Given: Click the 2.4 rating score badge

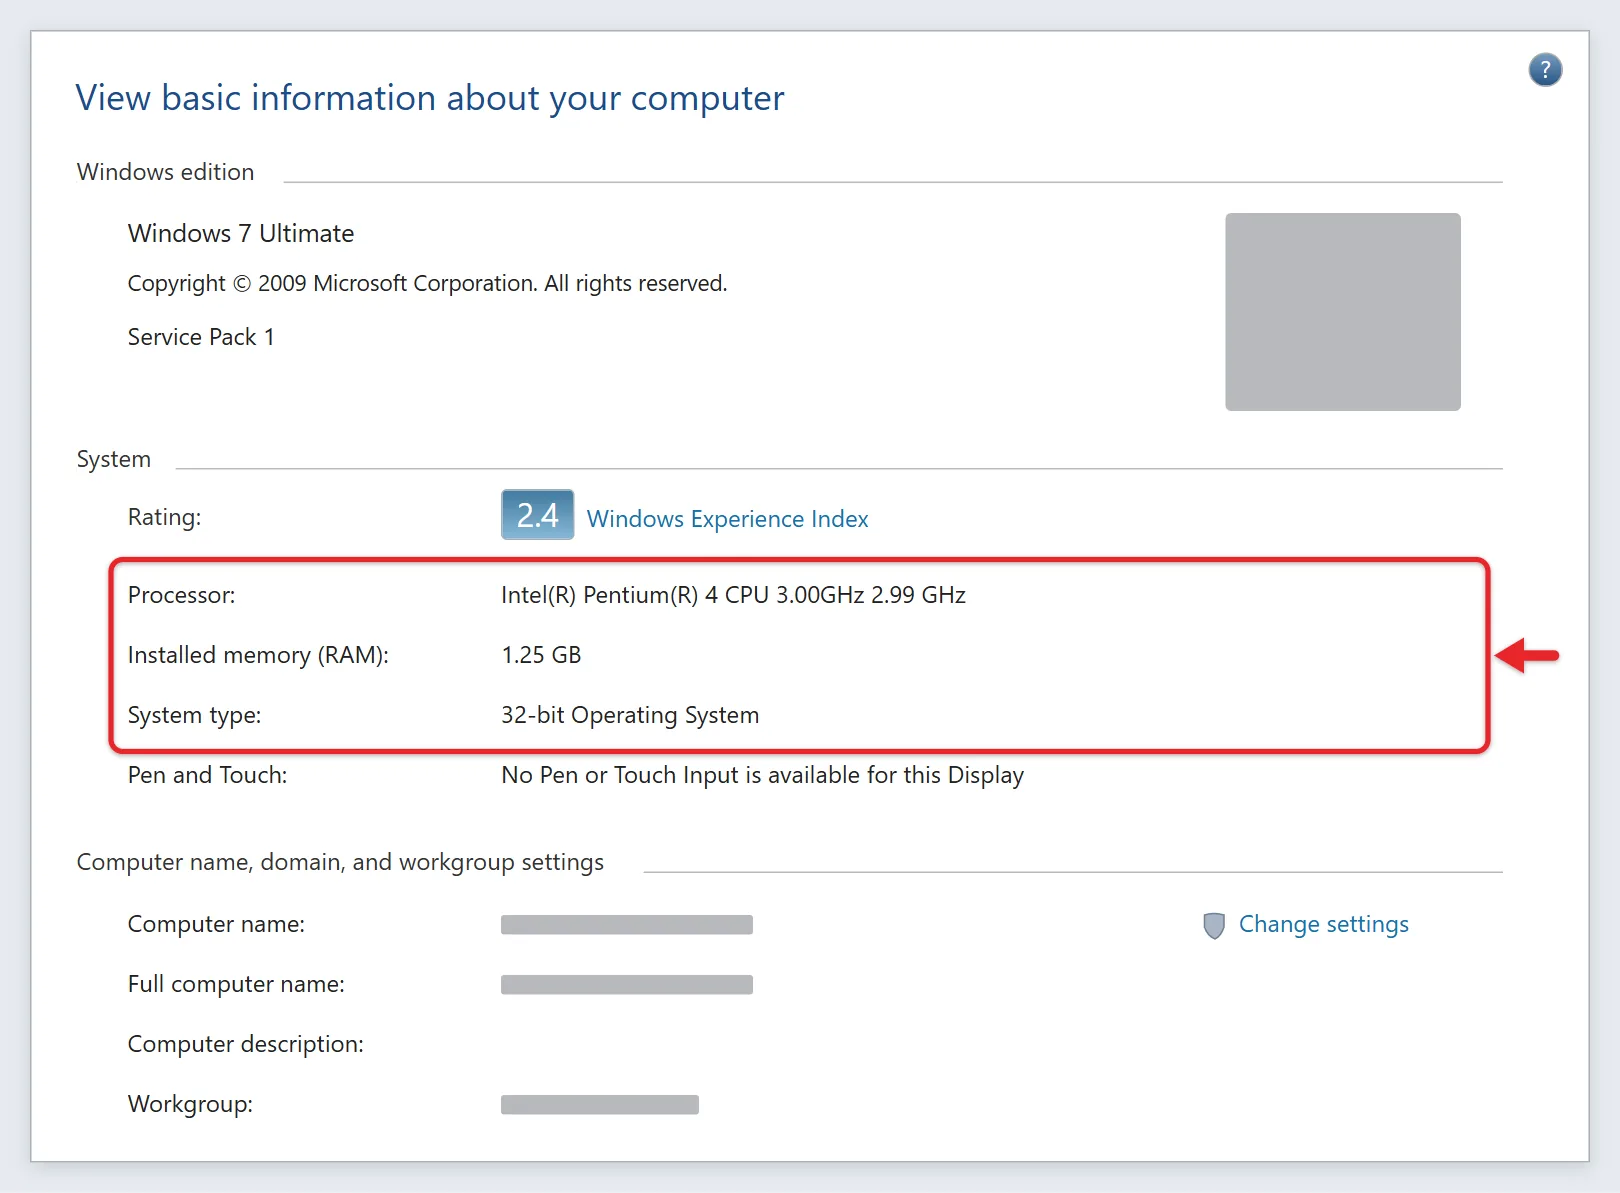Looking at the screenshot, I should point(538,515).
